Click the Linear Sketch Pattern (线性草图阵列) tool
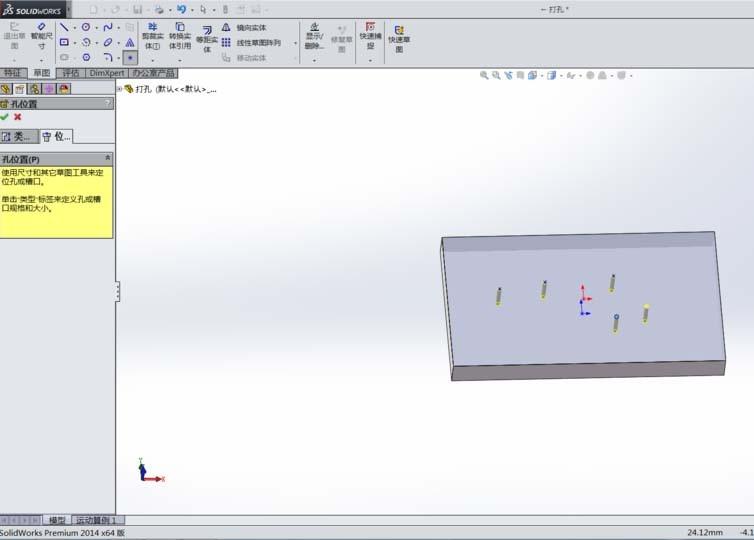 coord(251,43)
